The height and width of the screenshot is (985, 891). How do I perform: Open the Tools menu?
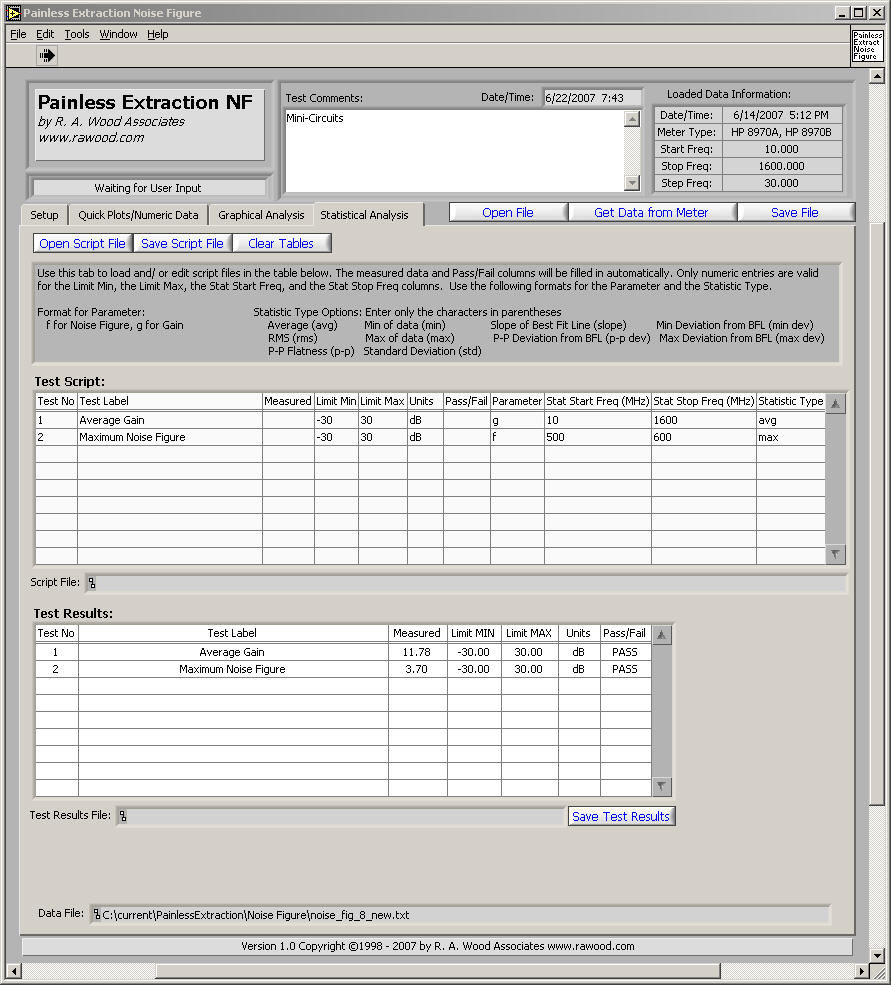pos(77,34)
